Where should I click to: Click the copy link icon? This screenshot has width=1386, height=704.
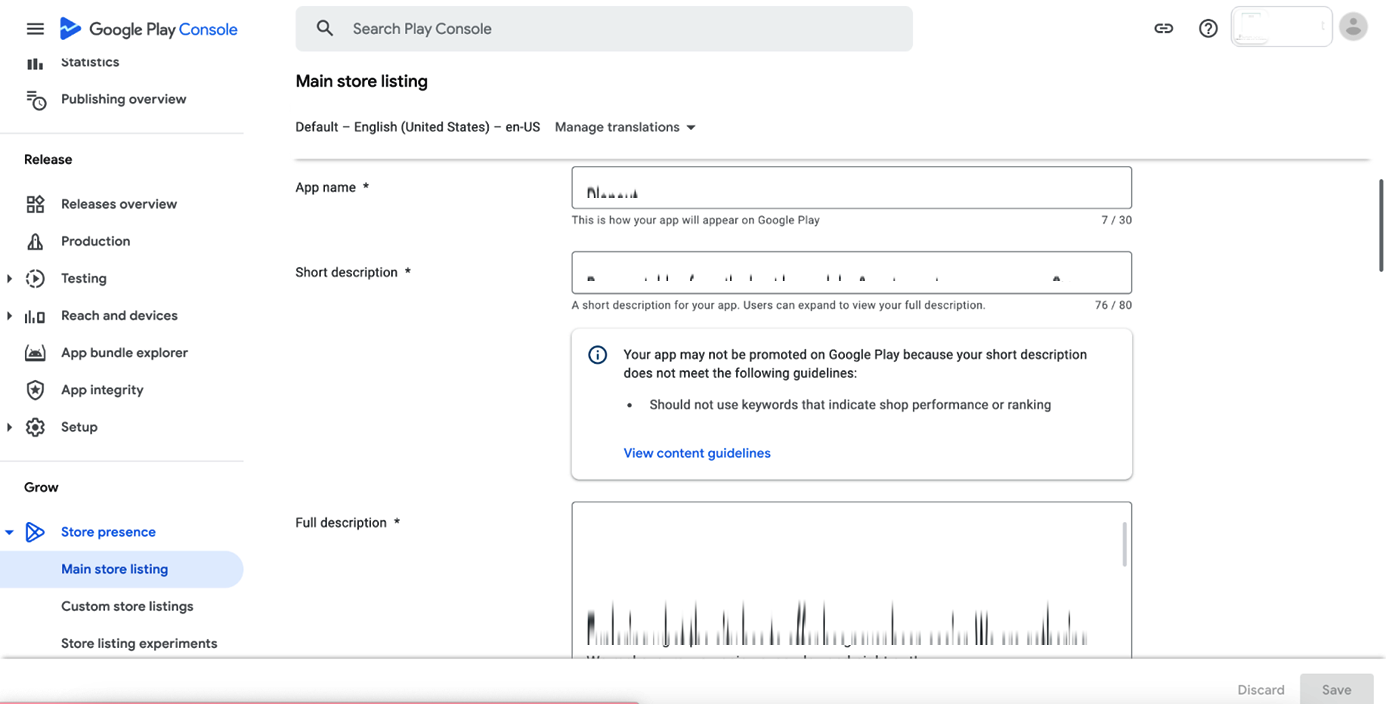click(x=1163, y=29)
